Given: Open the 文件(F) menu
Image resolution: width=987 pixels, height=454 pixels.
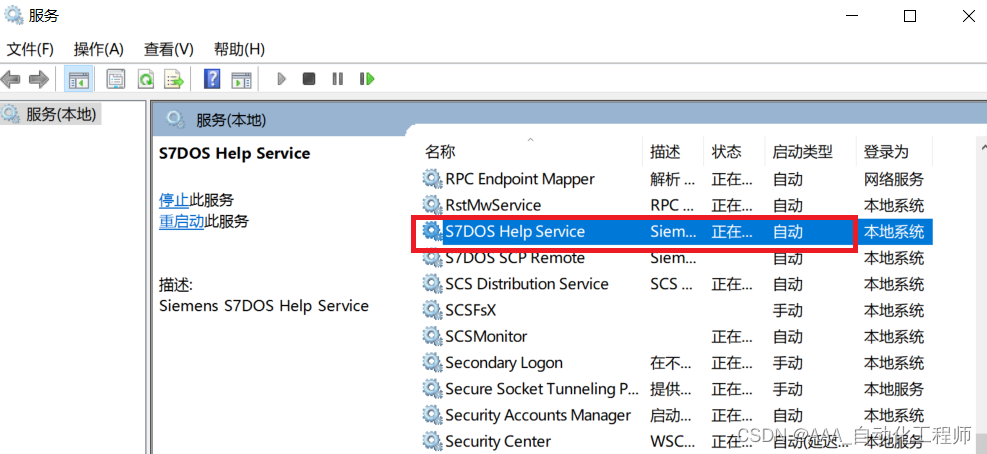Looking at the screenshot, I should pyautogui.click(x=30, y=49).
